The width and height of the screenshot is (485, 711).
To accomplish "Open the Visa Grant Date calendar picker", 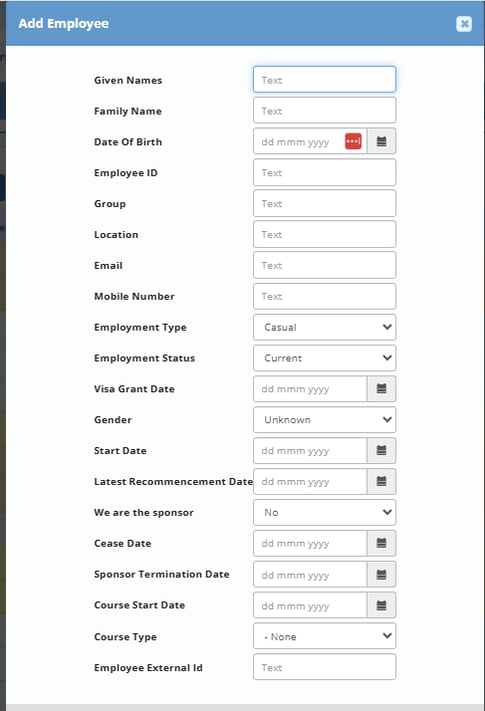I will [x=381, y=389].
